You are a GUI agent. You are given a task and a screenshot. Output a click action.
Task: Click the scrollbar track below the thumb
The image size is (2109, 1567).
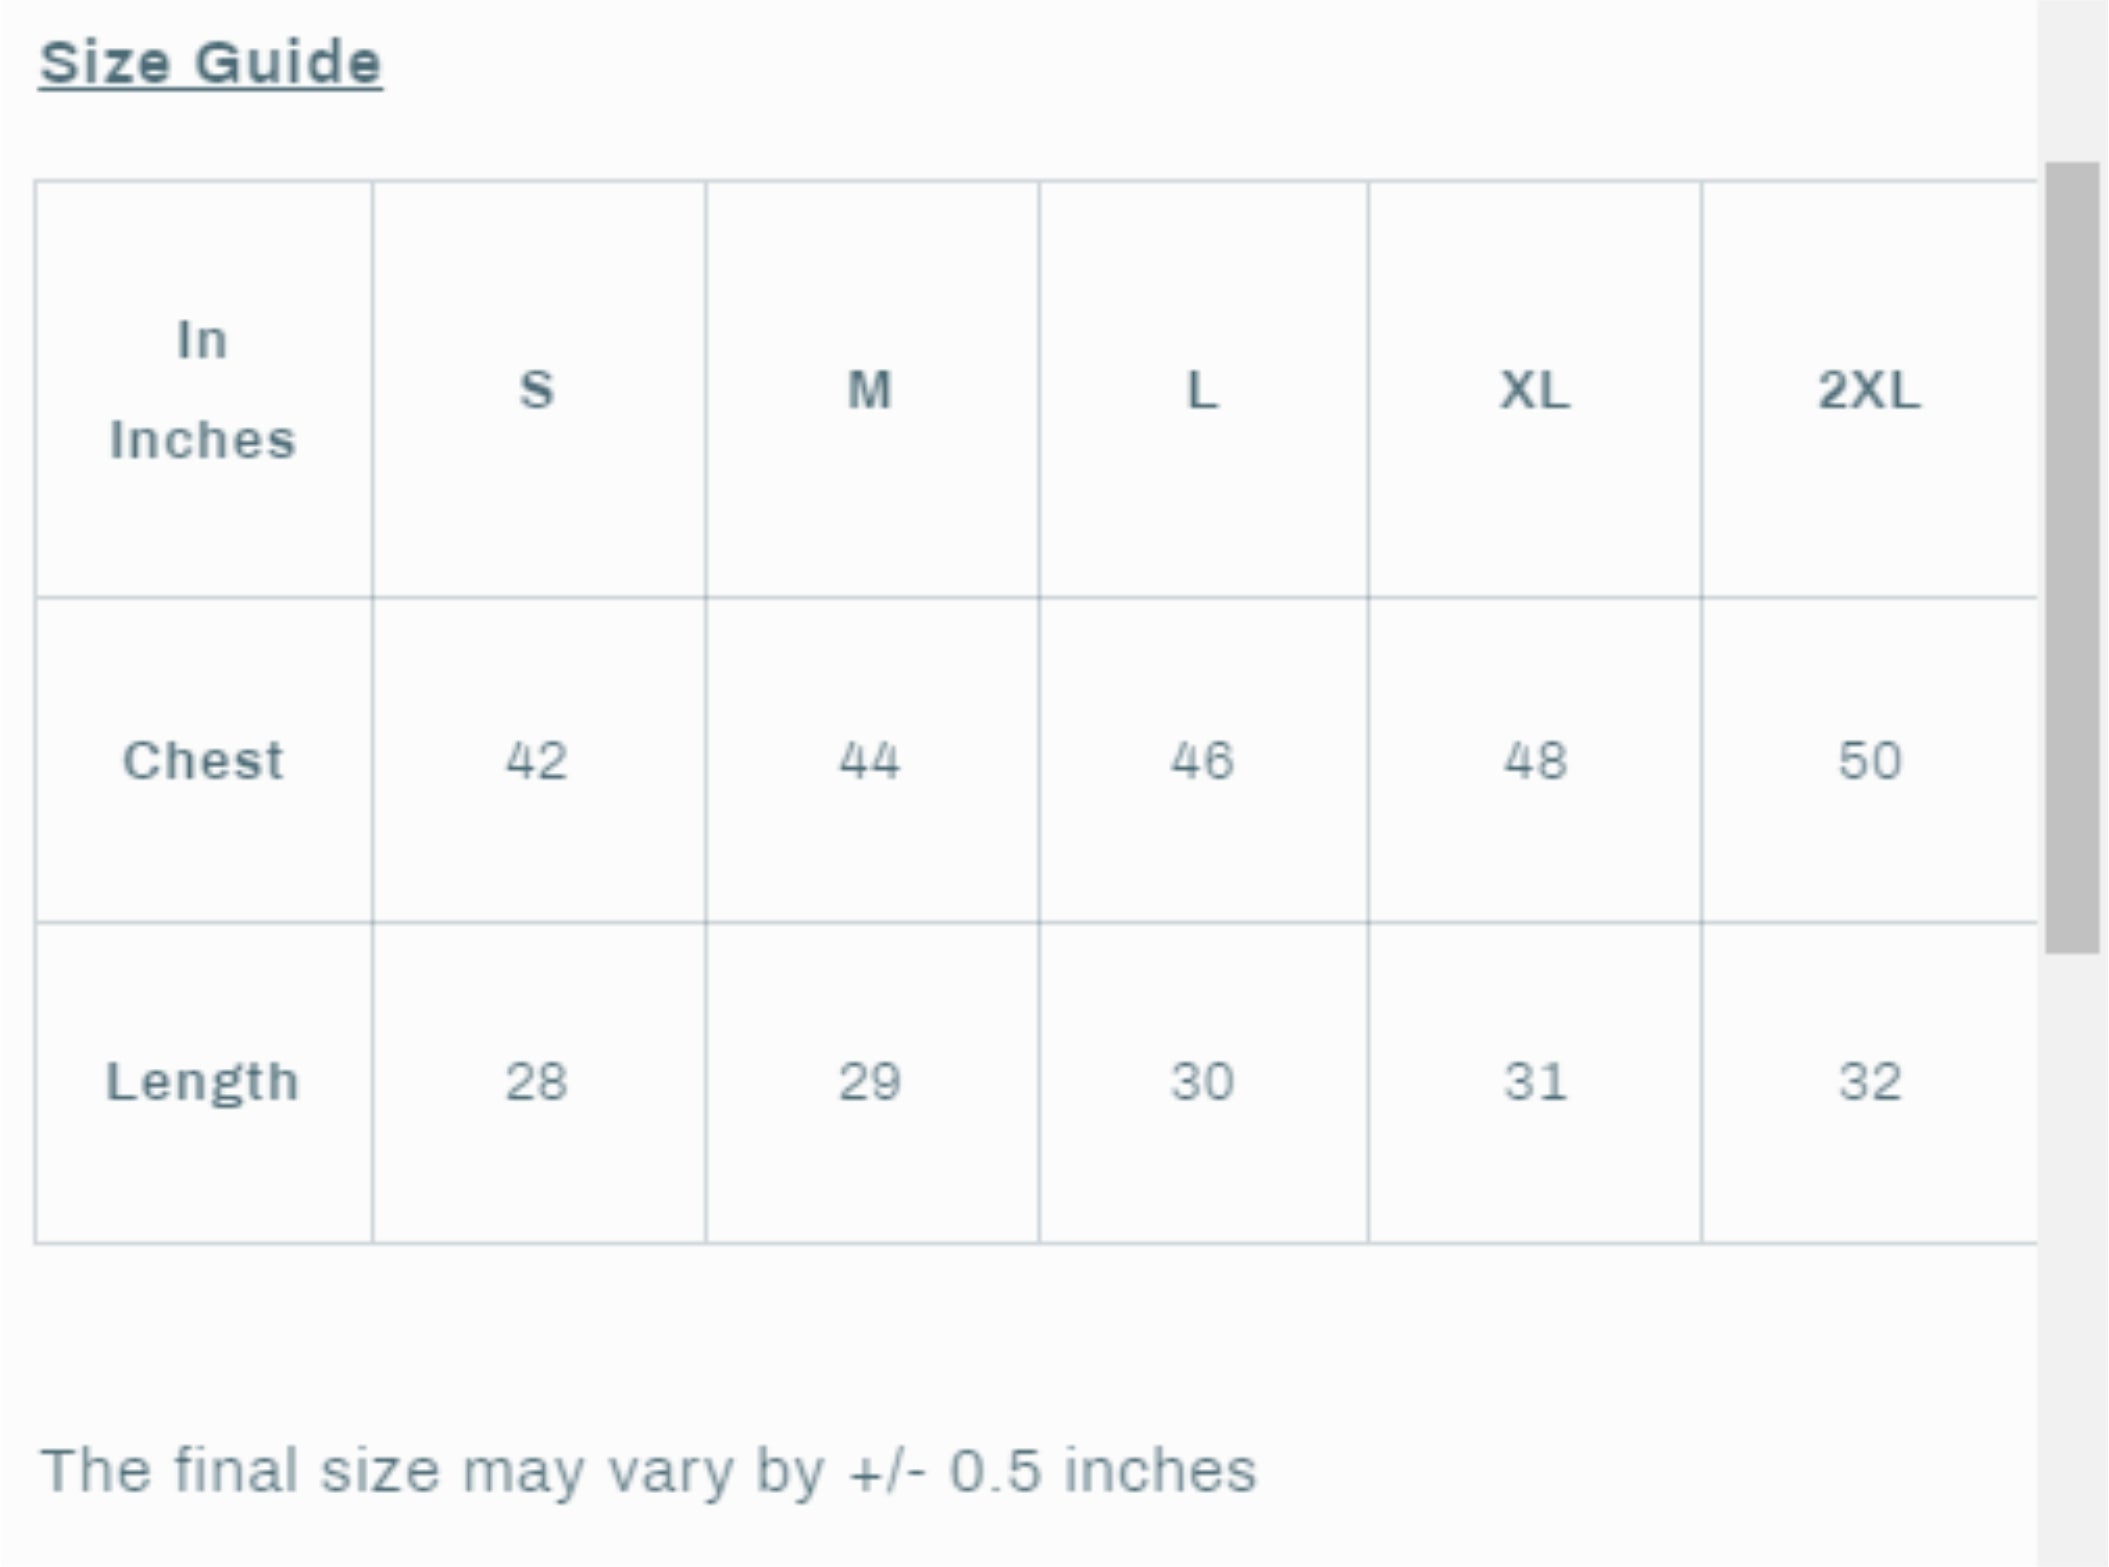[2071, 1250]
